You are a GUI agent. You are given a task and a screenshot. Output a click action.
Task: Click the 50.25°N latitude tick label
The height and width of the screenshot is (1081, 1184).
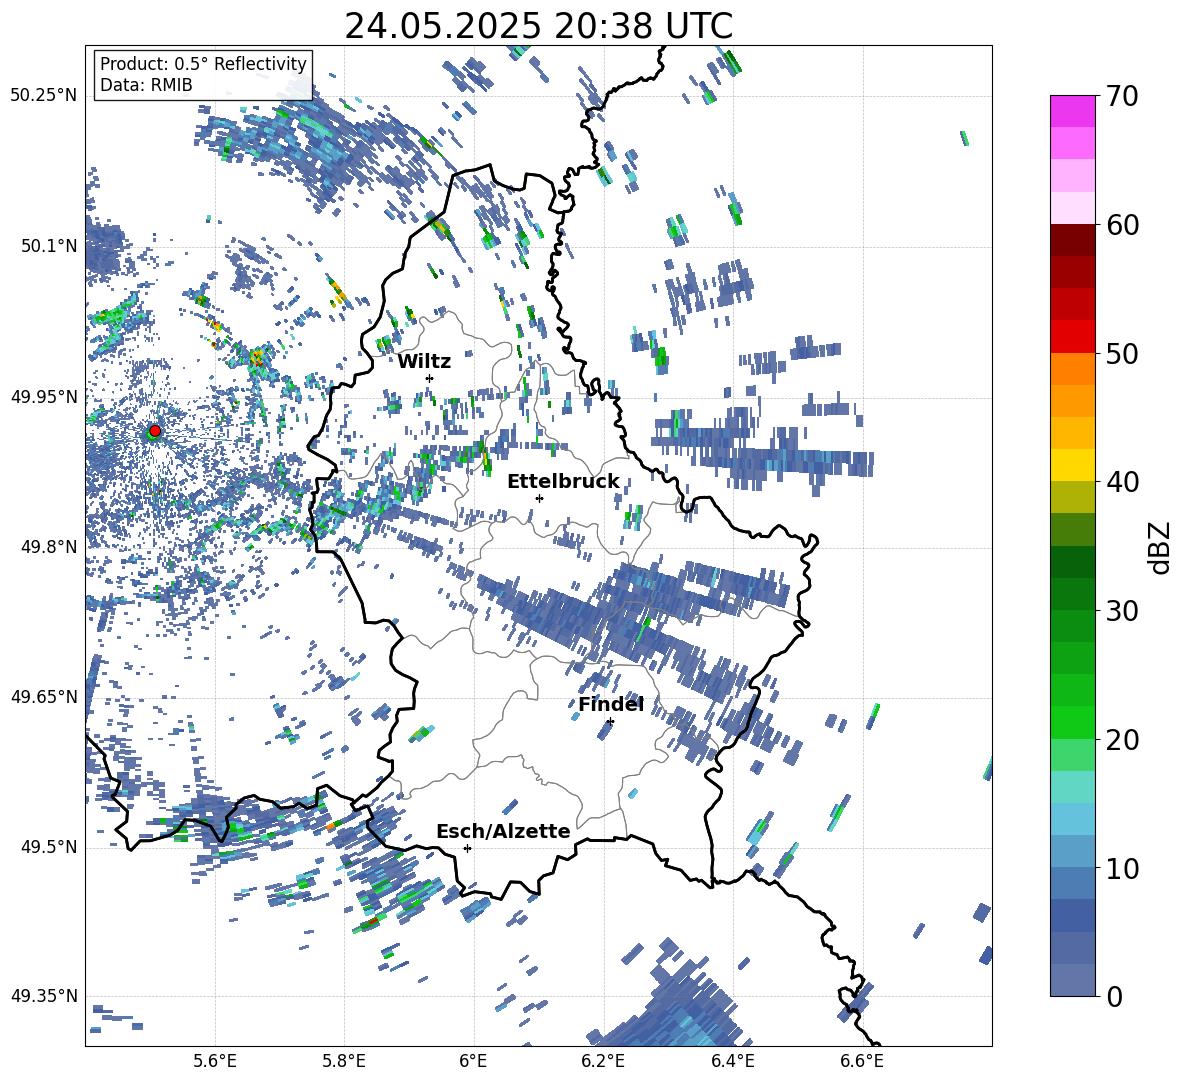click(44, 96)
